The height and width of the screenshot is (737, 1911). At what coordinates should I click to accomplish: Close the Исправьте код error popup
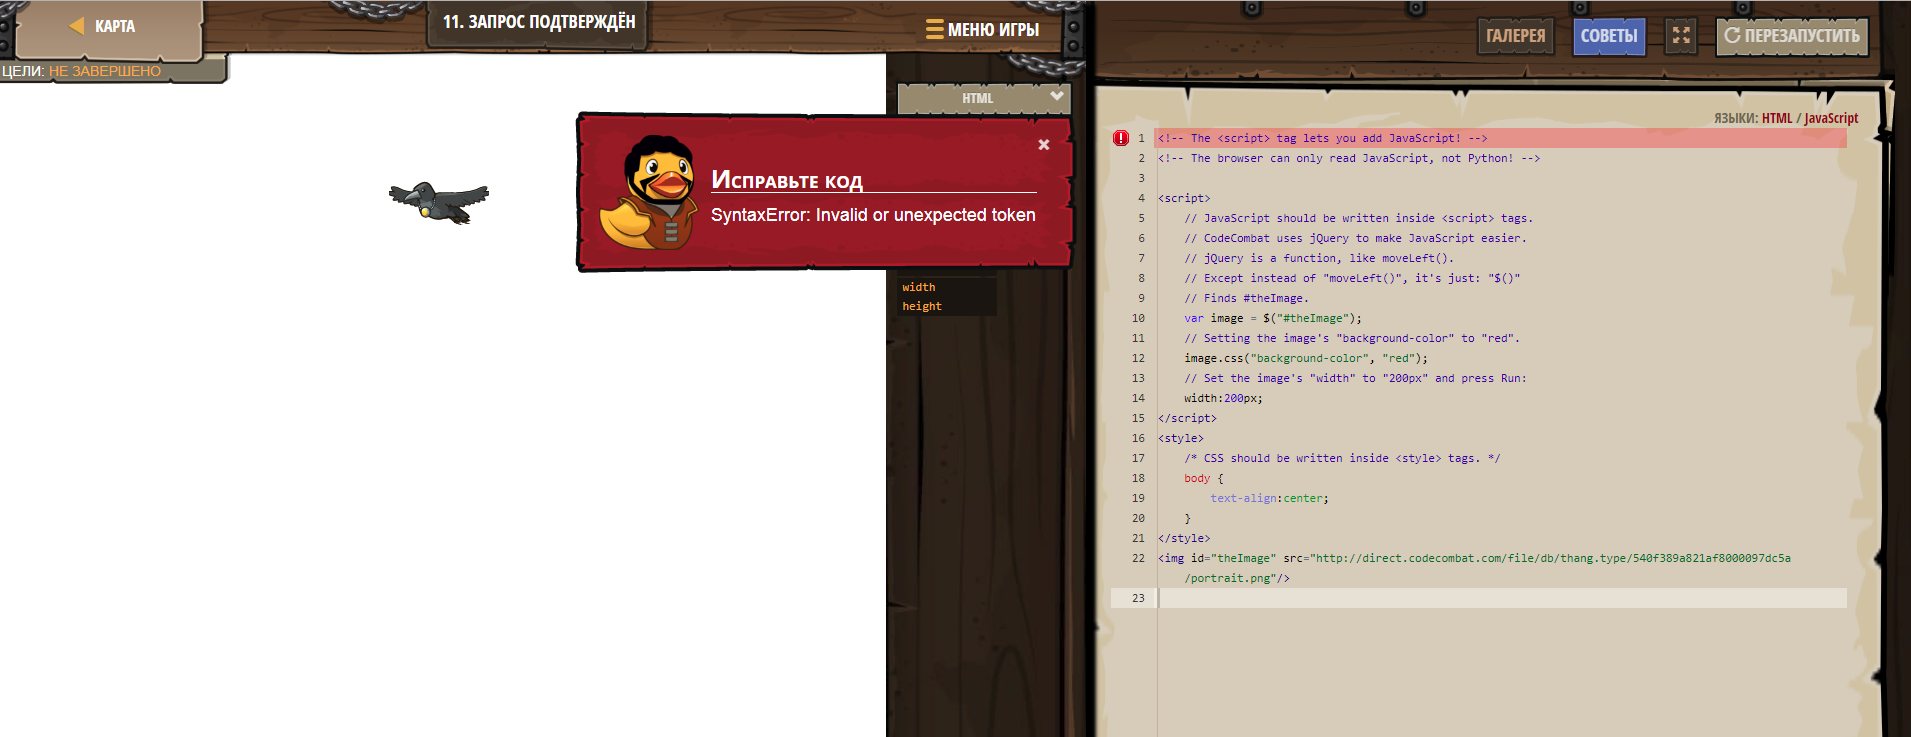pos(1043,145)
